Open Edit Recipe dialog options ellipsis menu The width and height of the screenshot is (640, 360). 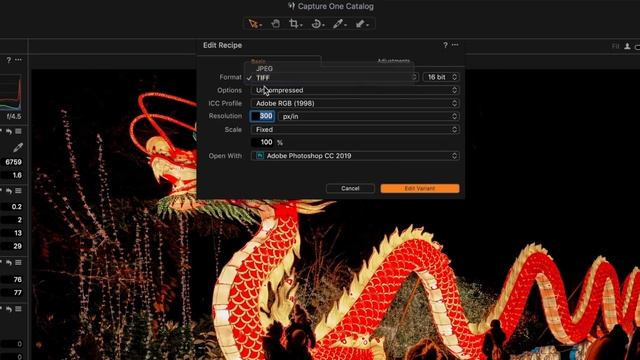(455, 45)
